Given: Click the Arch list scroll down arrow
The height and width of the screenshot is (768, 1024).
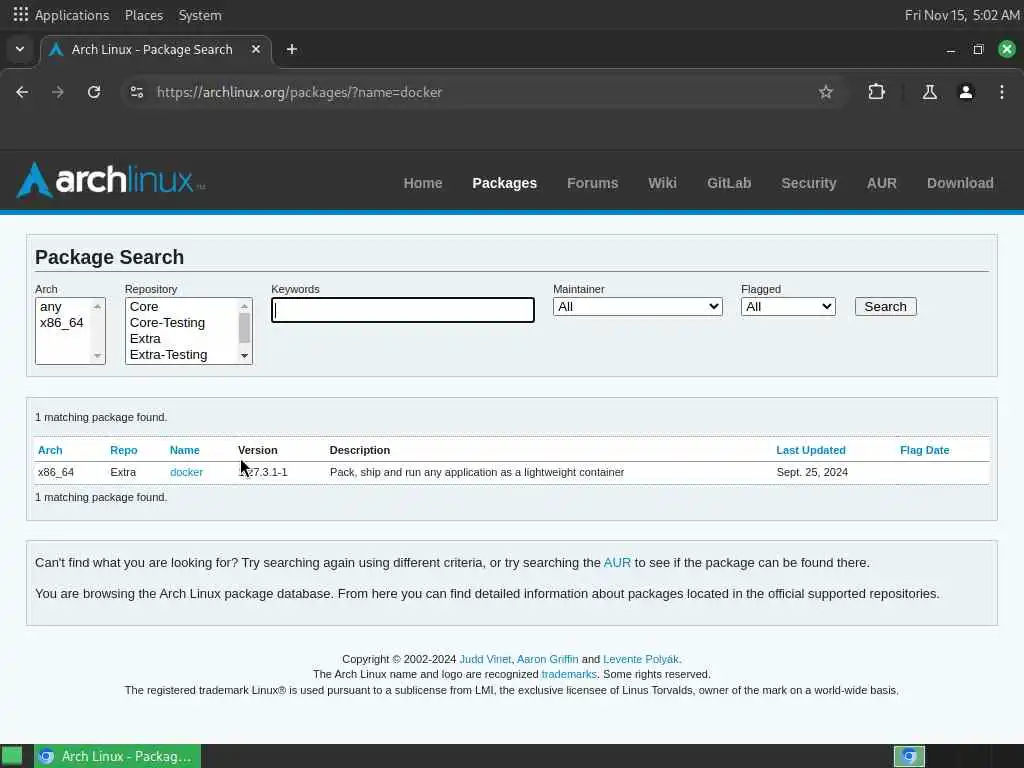Looking at the screenshot, I should point(97,356).
